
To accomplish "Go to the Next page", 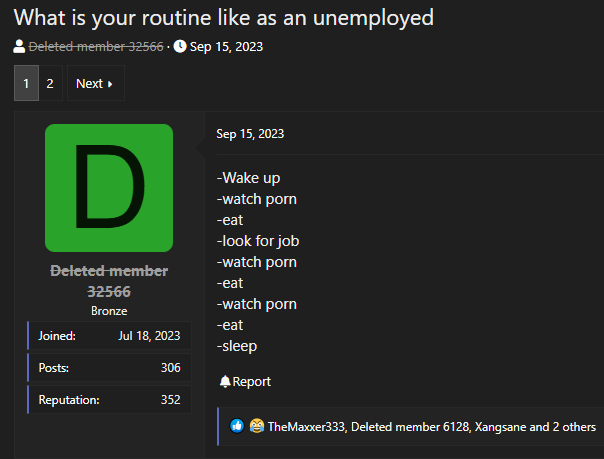I will pyautogui.click(x=96, y=83).
